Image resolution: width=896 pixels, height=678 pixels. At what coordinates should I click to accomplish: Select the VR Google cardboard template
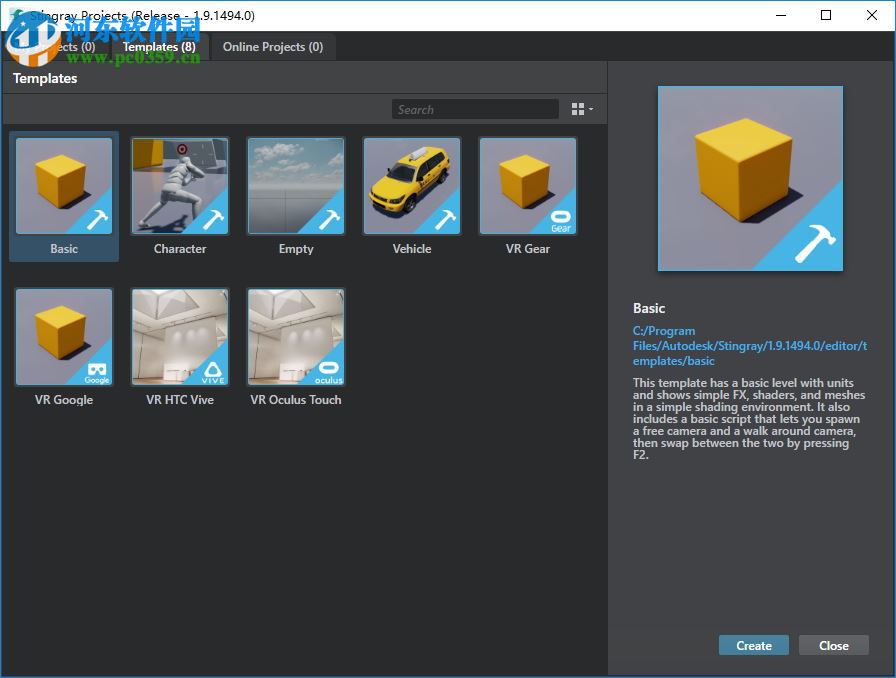pos(63,337)
